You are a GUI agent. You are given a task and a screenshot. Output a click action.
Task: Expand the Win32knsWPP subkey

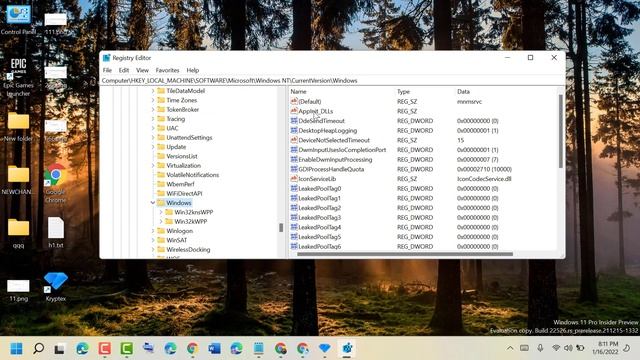161,212
